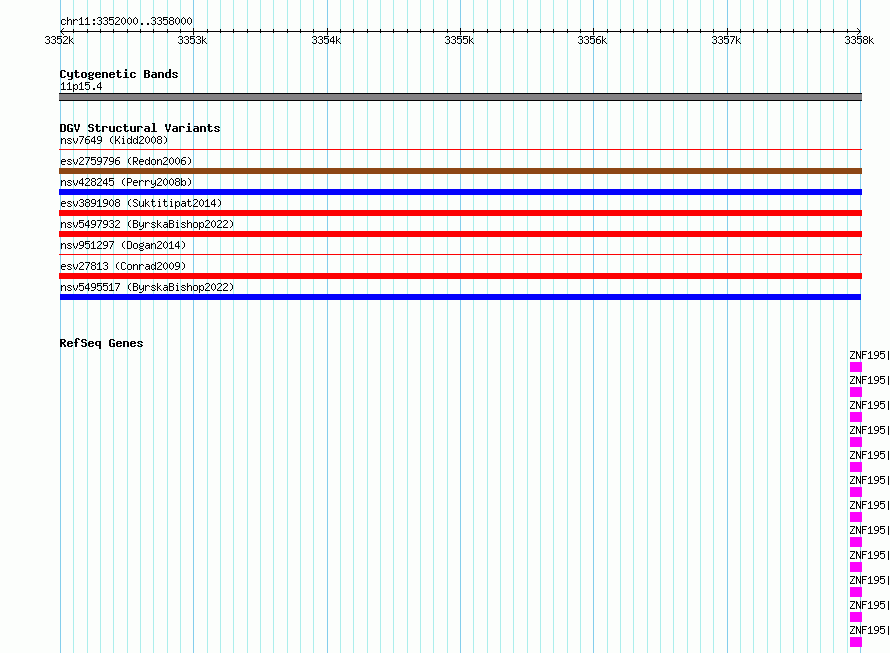Click the 3356k ruler label

(x=592, y=40)
